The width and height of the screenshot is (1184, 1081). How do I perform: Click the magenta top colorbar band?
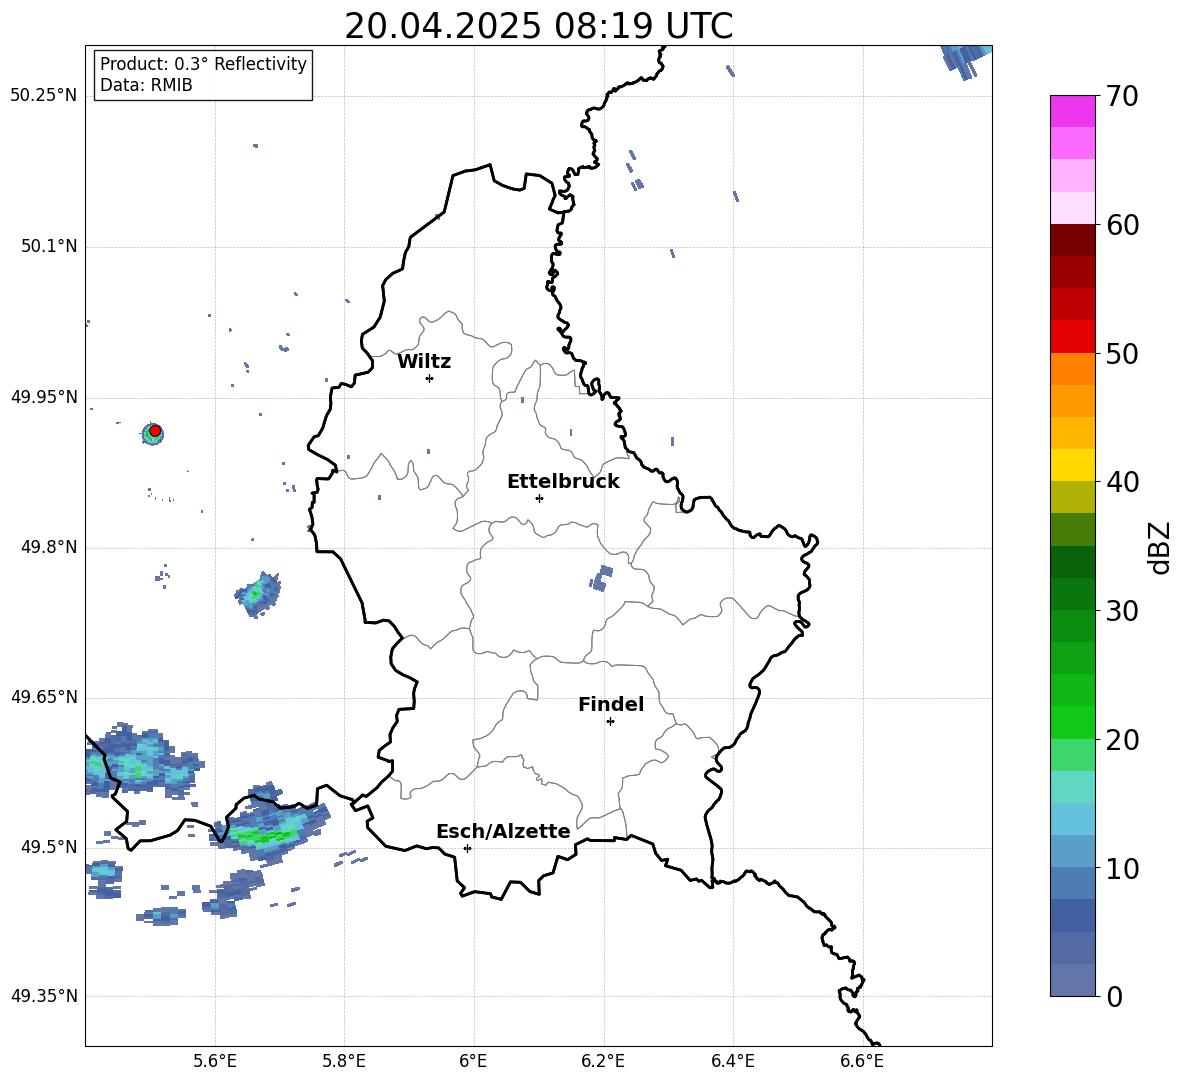point(1072,111)
